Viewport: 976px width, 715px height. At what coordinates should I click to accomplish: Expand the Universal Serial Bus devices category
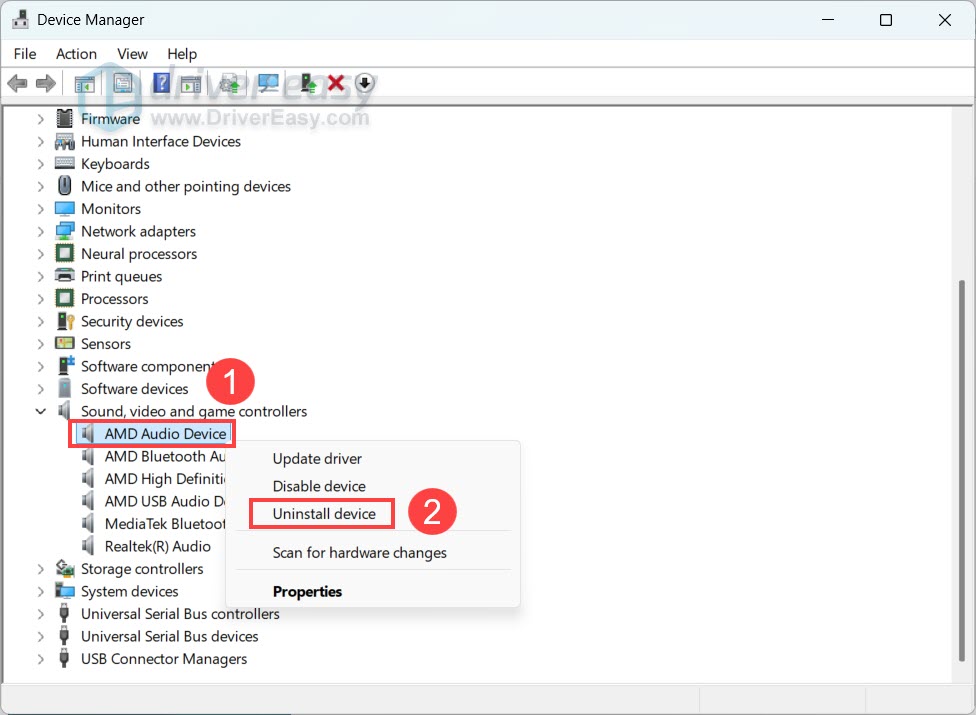click(40, 636)
